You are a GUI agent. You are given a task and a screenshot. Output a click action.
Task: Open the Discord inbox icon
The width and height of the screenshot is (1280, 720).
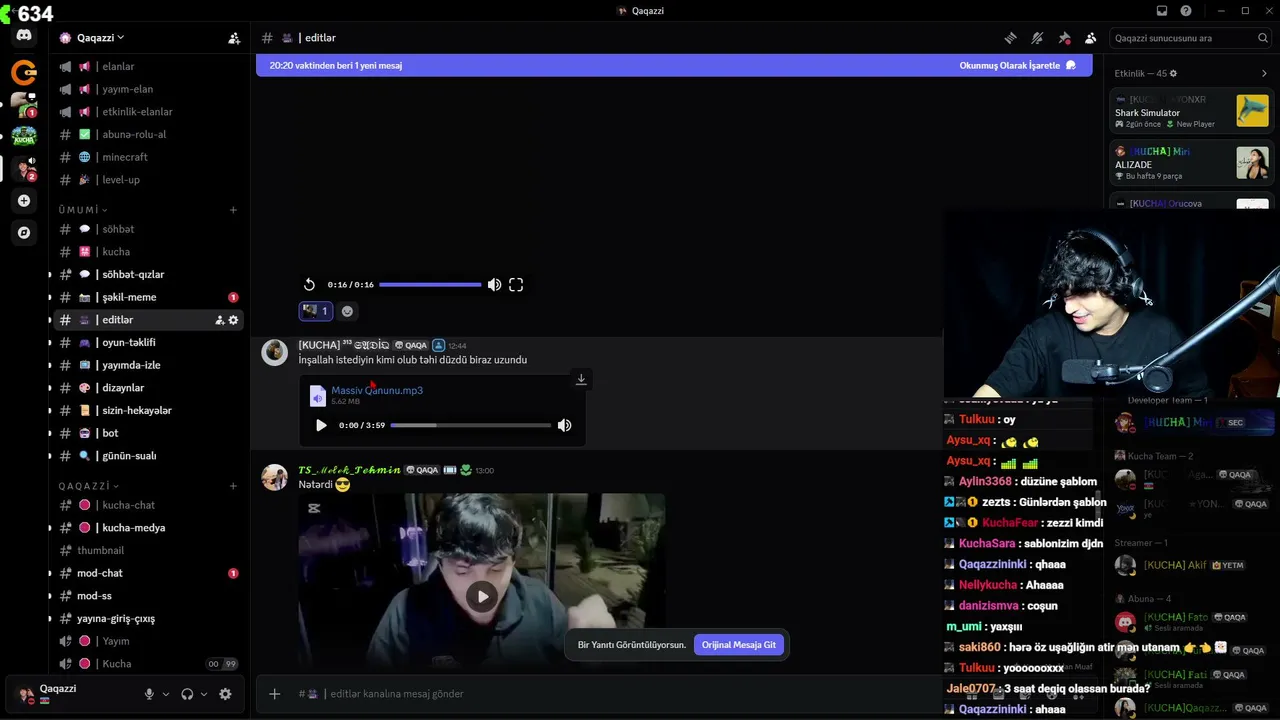pos(1162,11)
